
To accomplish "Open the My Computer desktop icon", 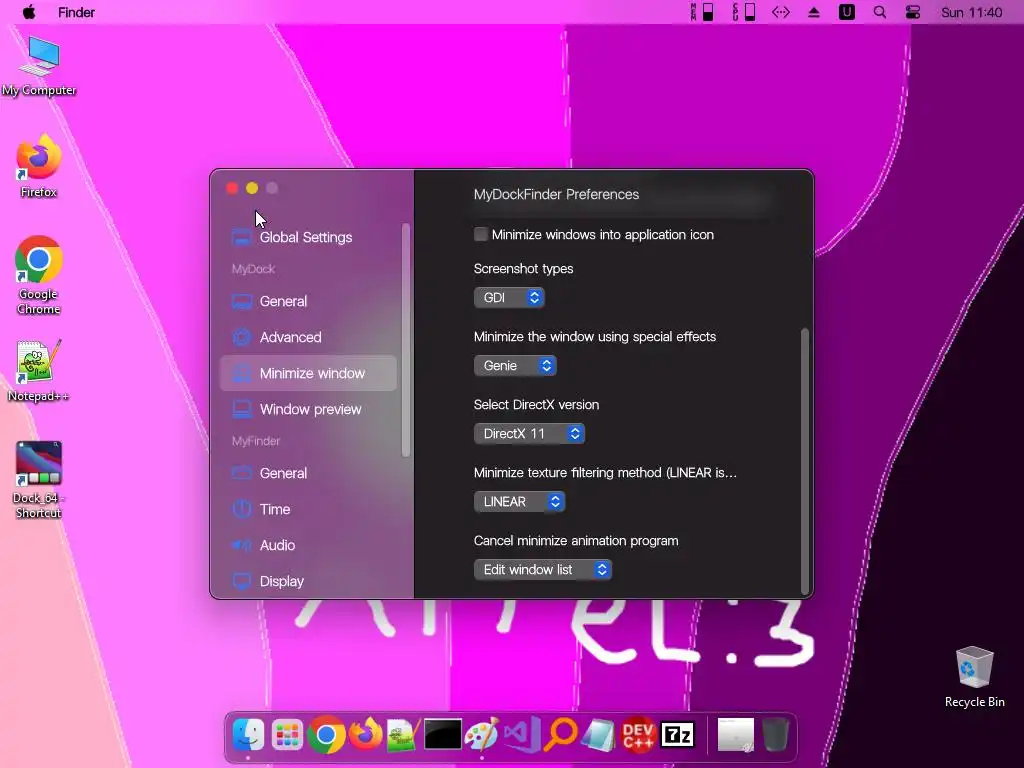I will click(x=39, y=66).
